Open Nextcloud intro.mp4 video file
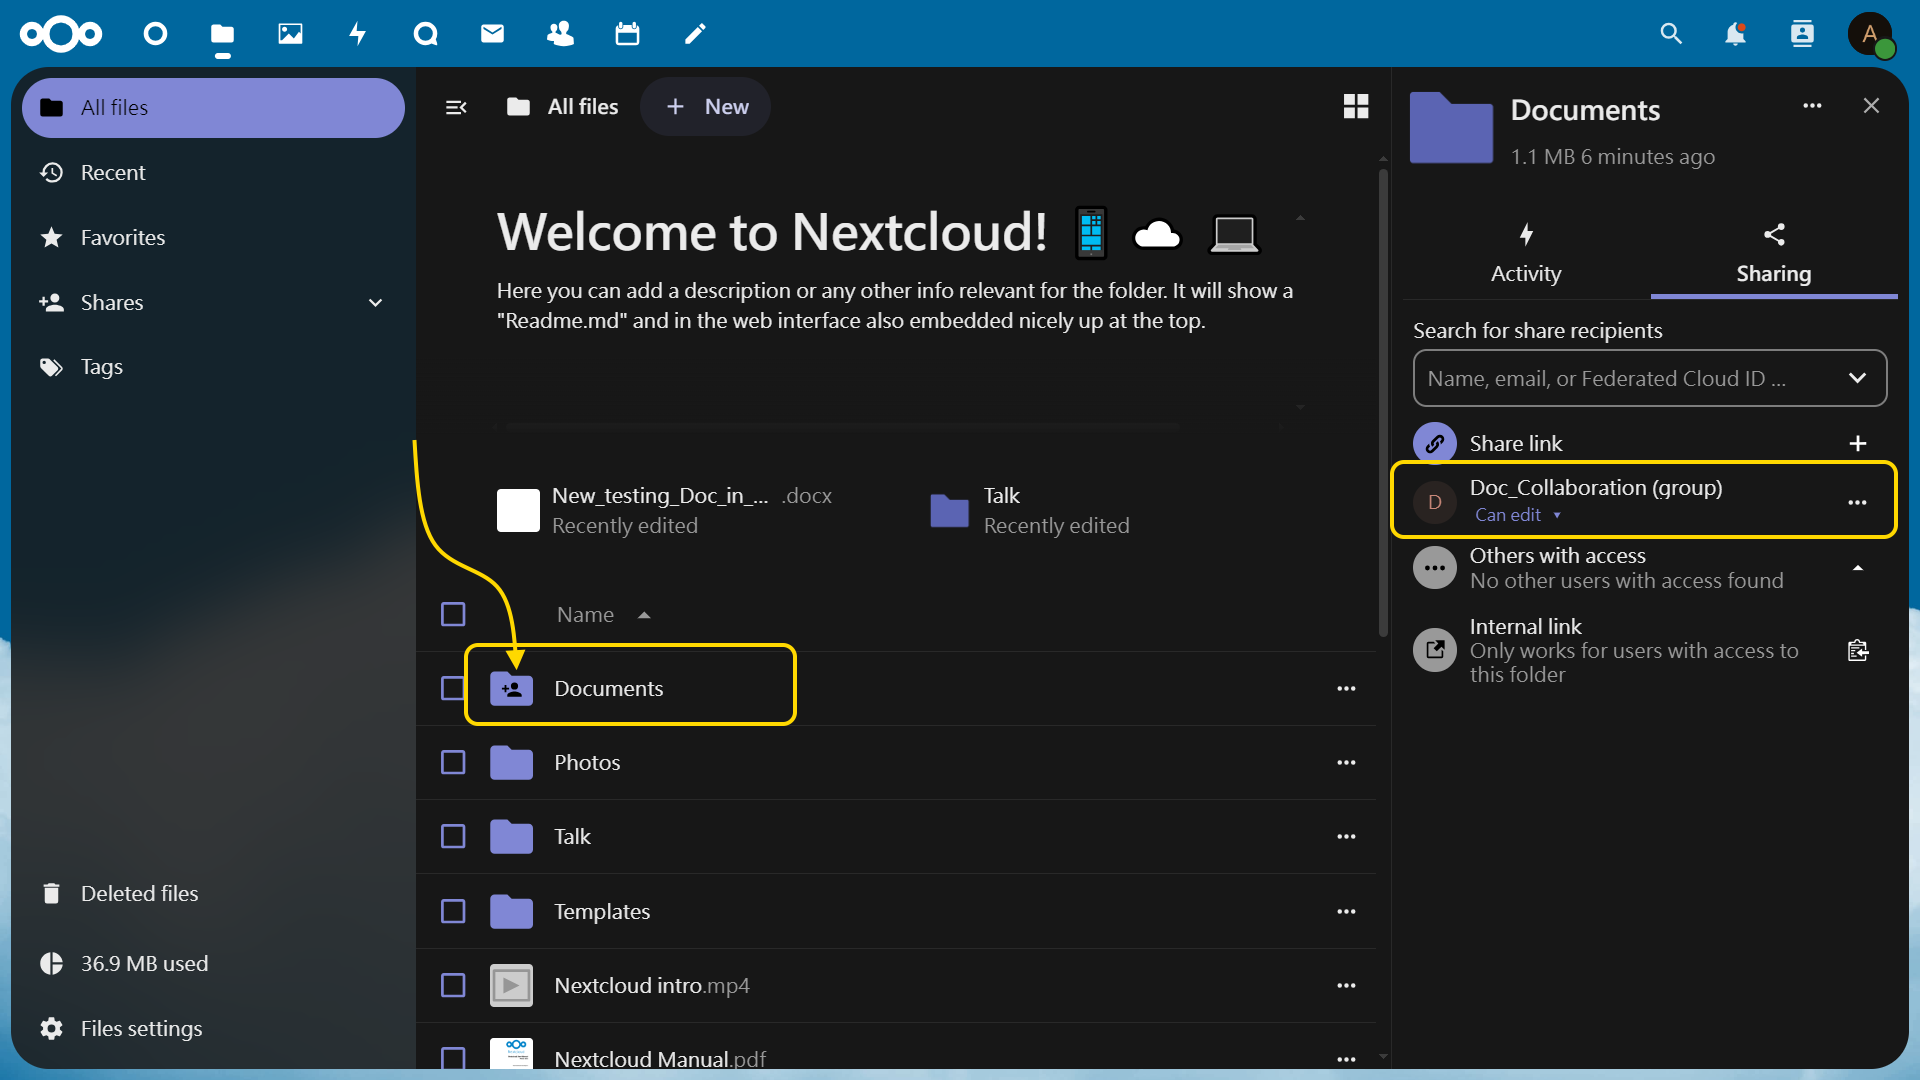This screenshot has height=1080, width=1920. point(652,985)
